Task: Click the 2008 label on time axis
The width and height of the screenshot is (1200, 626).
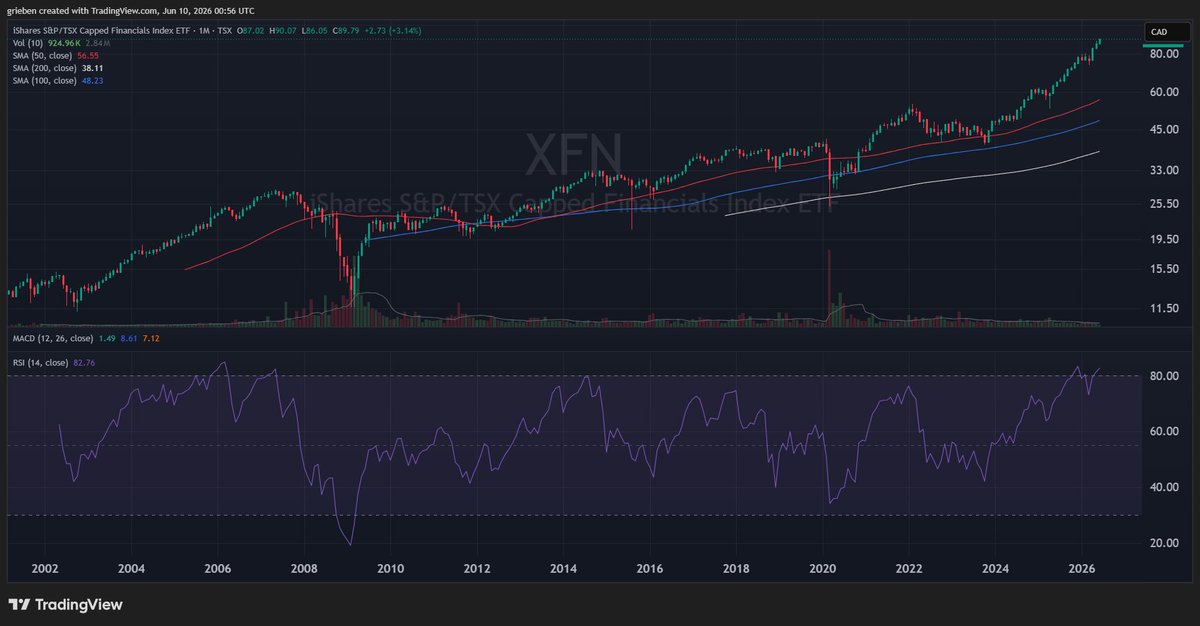Action: pos(304,568)
